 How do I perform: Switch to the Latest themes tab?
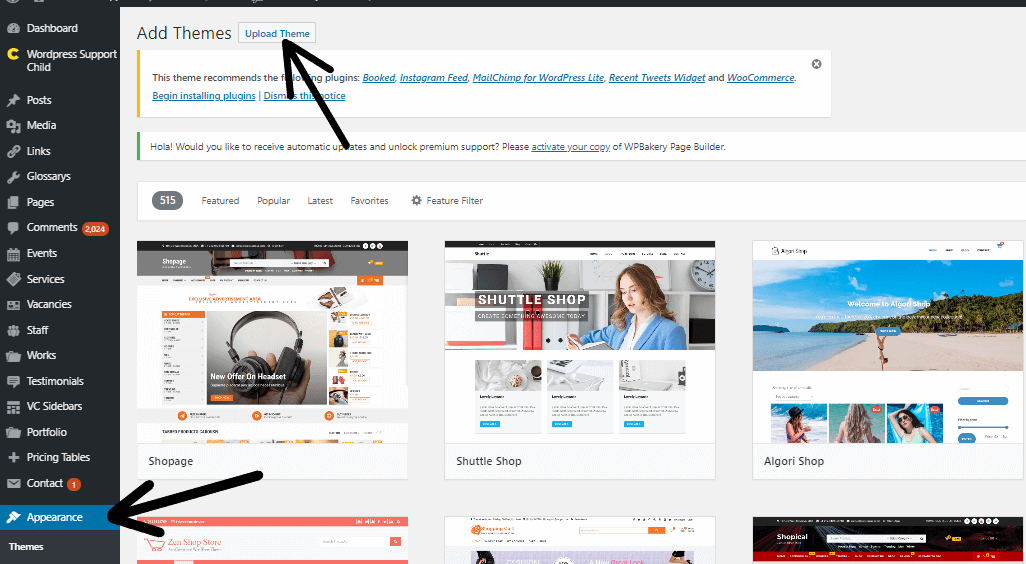click(x=320, y=201)
